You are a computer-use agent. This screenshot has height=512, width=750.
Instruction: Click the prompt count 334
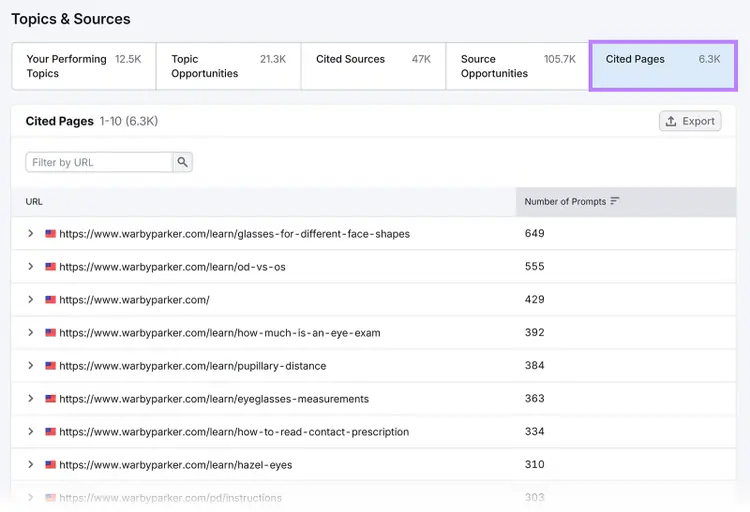click(x=534, y=432)
